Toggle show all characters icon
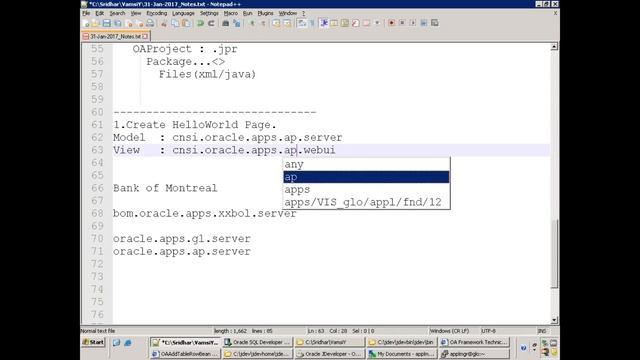 click(x=311, y=23)
